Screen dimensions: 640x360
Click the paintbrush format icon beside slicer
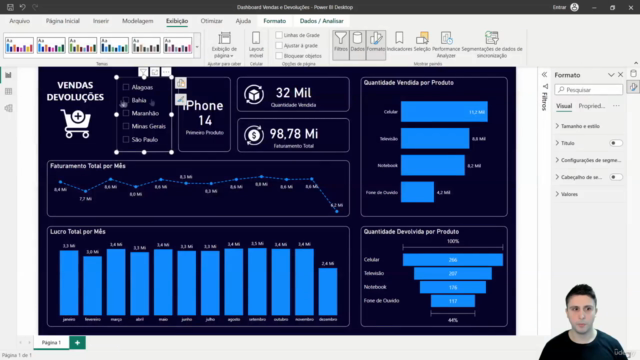click(181, 99)
